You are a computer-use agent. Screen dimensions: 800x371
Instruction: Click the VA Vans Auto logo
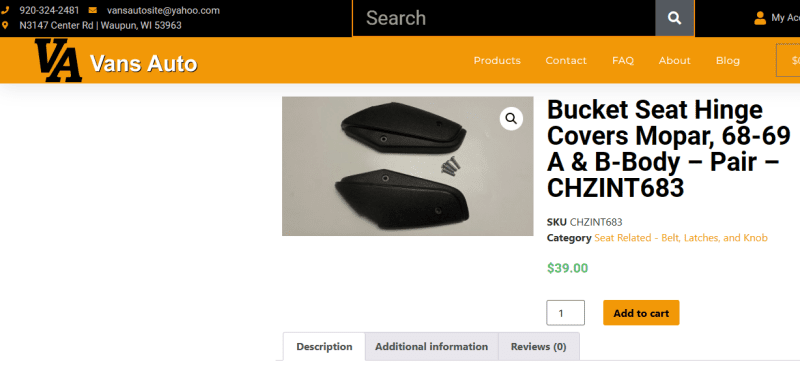tap(116, 61)
